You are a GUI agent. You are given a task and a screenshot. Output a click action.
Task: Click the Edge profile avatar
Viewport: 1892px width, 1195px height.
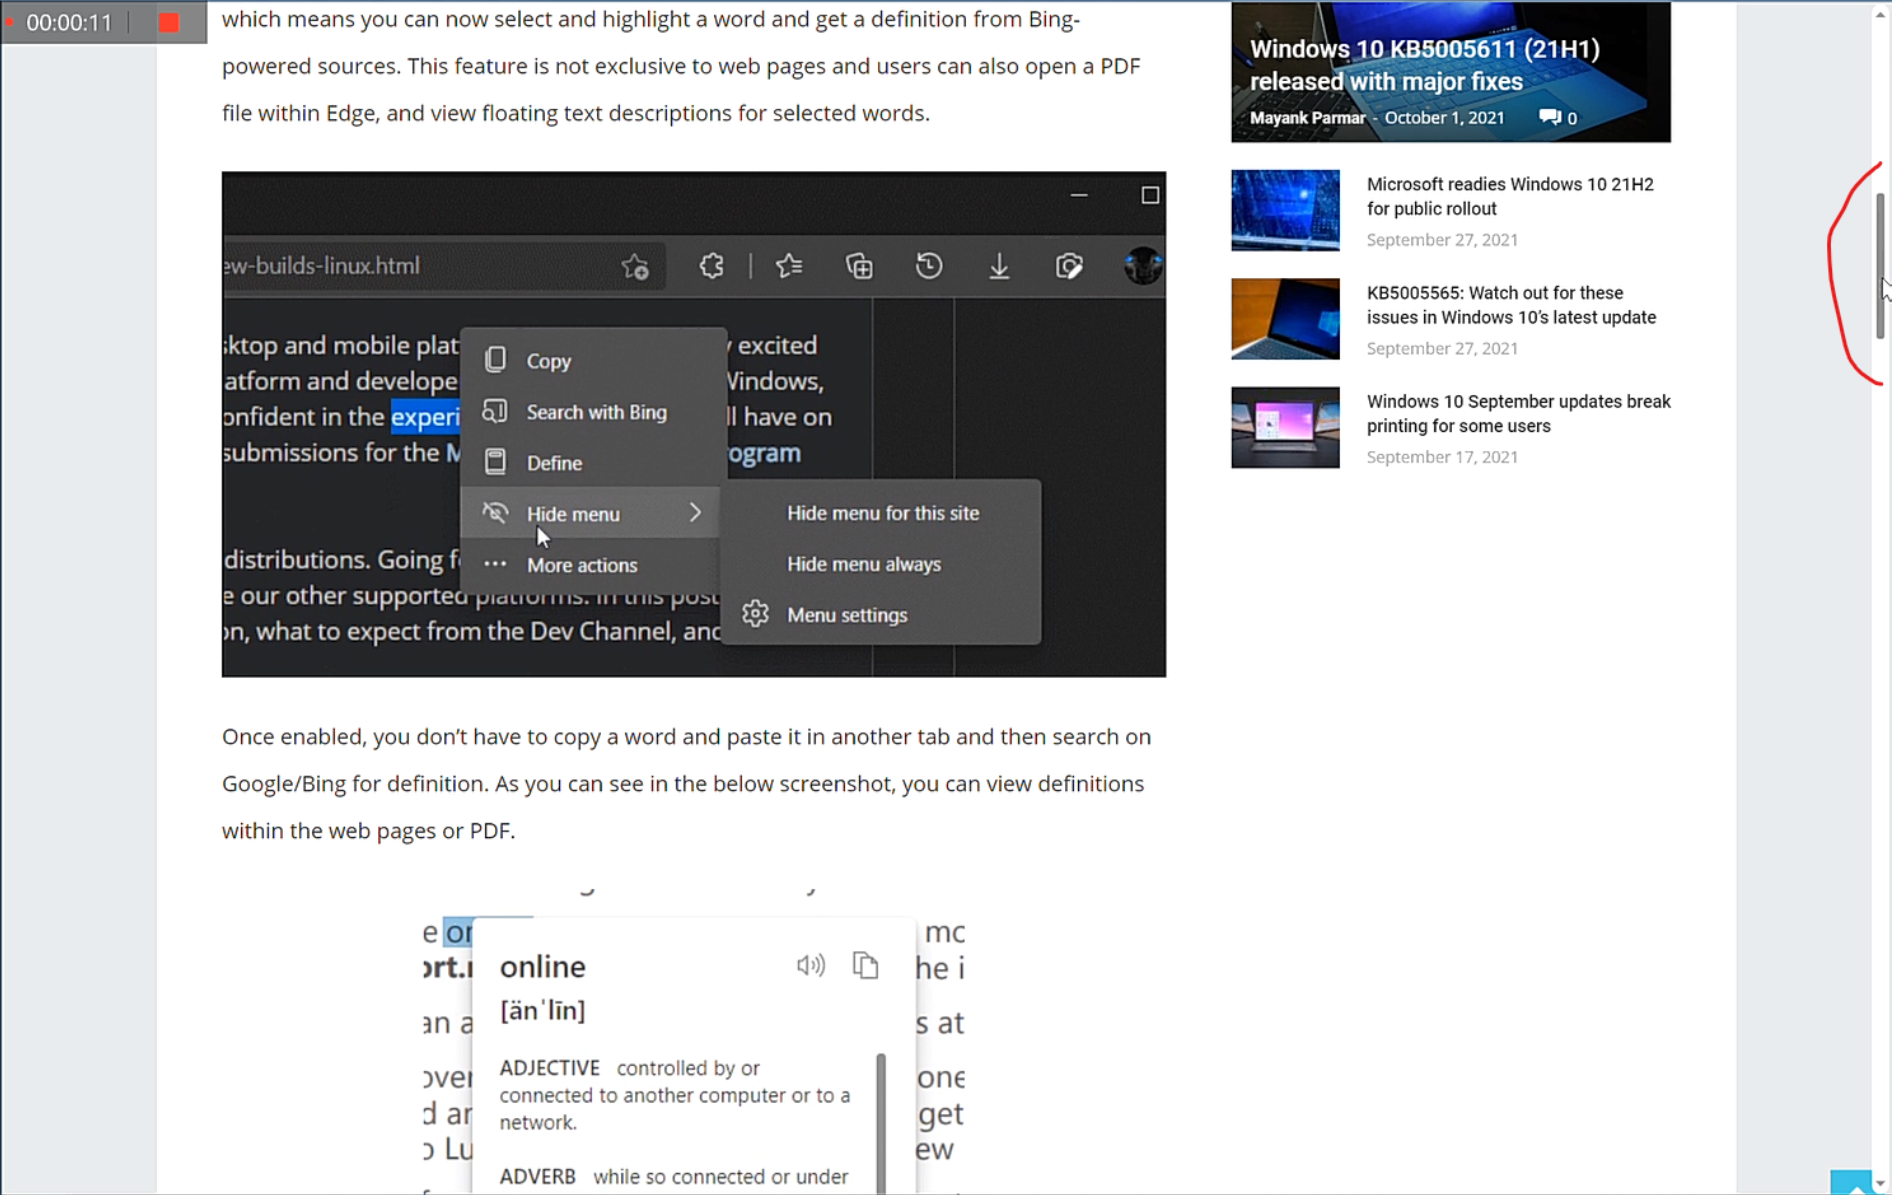[1144, 266]
